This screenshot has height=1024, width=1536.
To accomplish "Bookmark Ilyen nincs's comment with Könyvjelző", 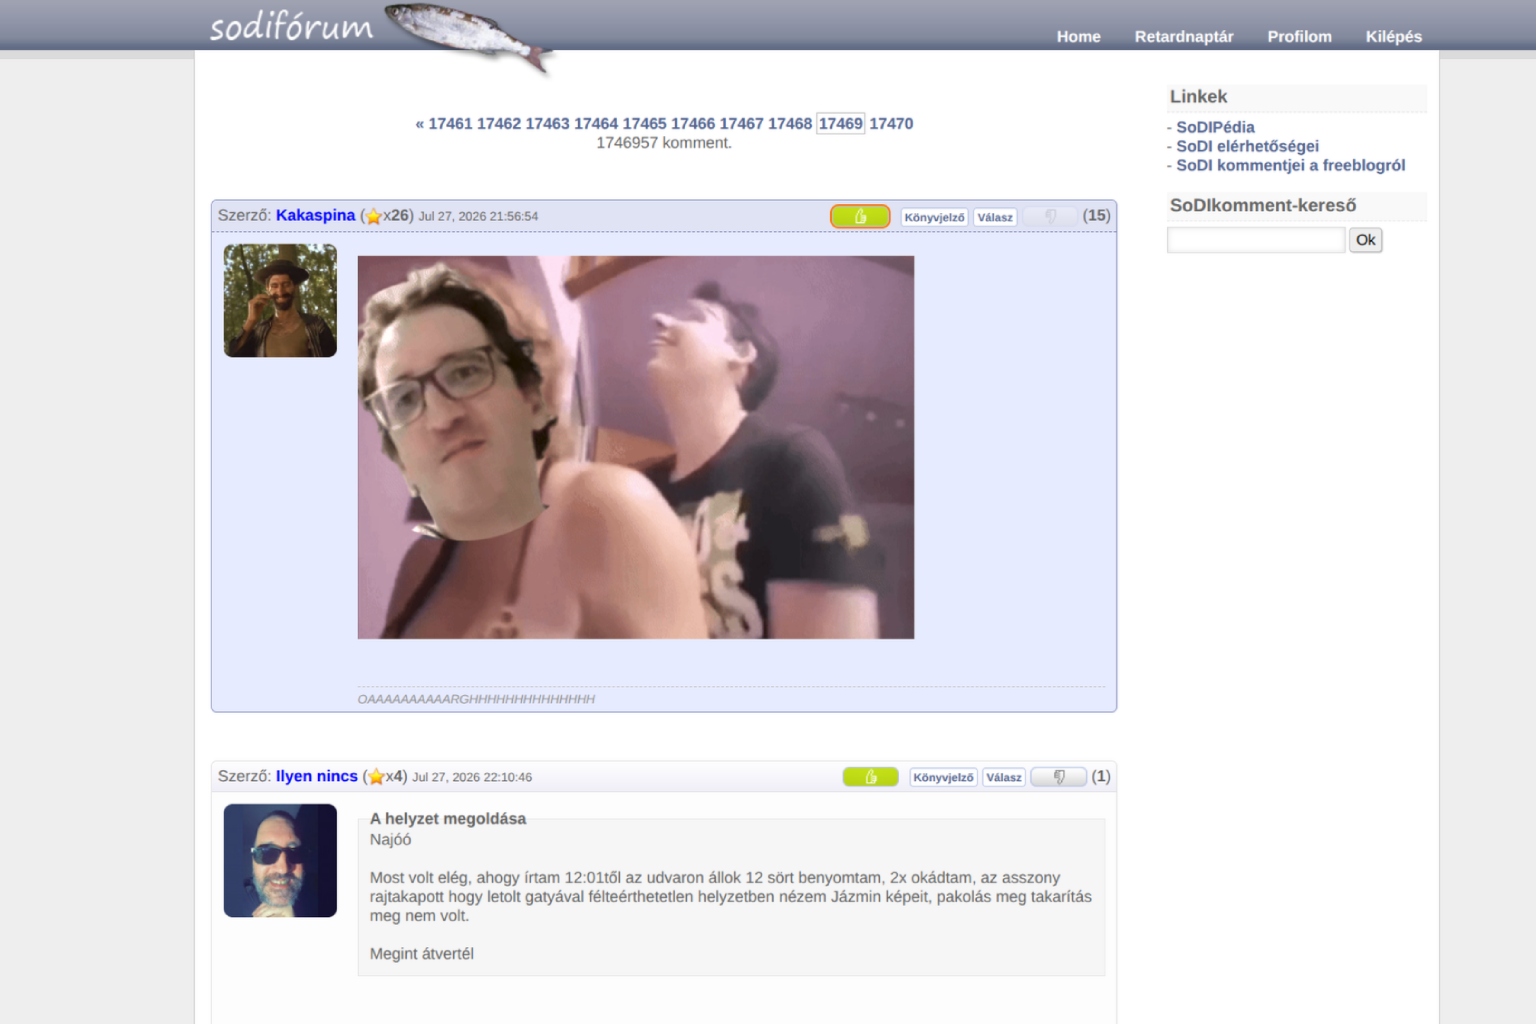I will coord(943,777).
